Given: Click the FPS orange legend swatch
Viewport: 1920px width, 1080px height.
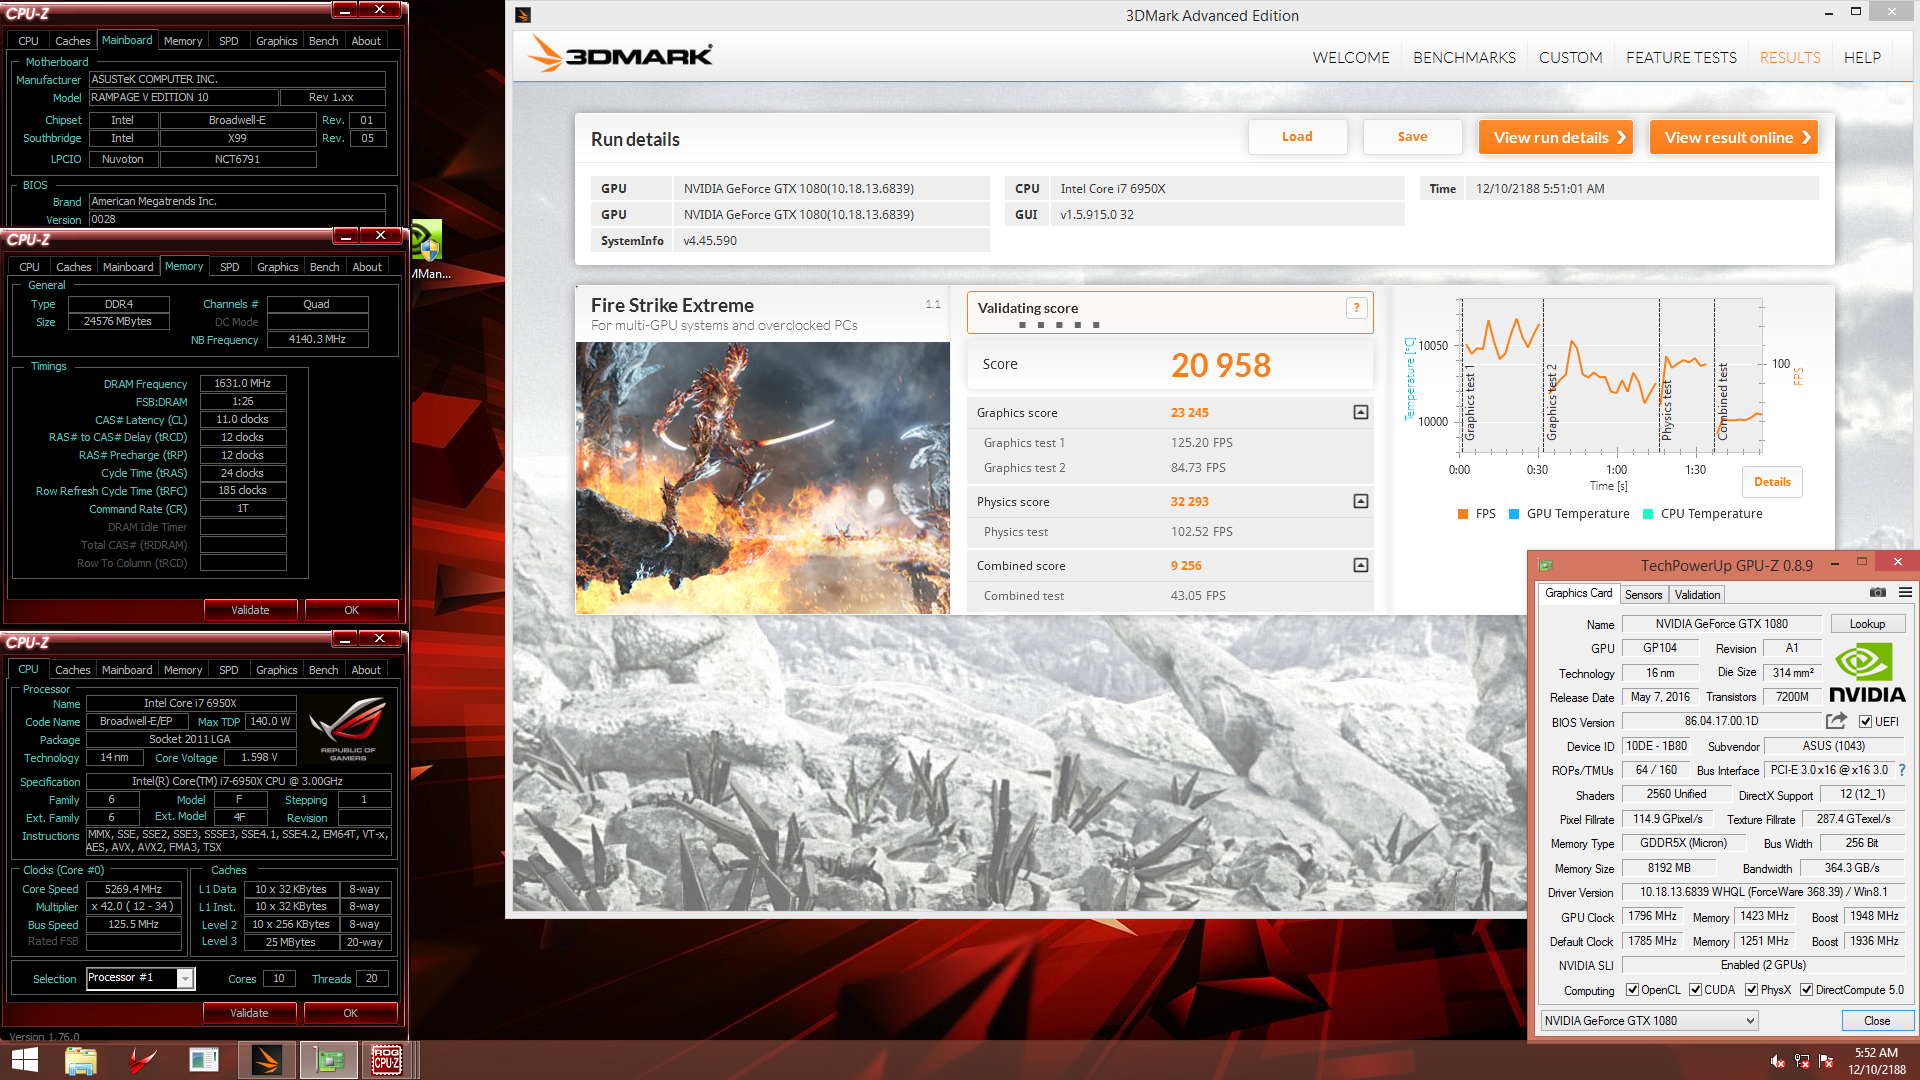Looking at the screenshot, I should point(1463,514).
